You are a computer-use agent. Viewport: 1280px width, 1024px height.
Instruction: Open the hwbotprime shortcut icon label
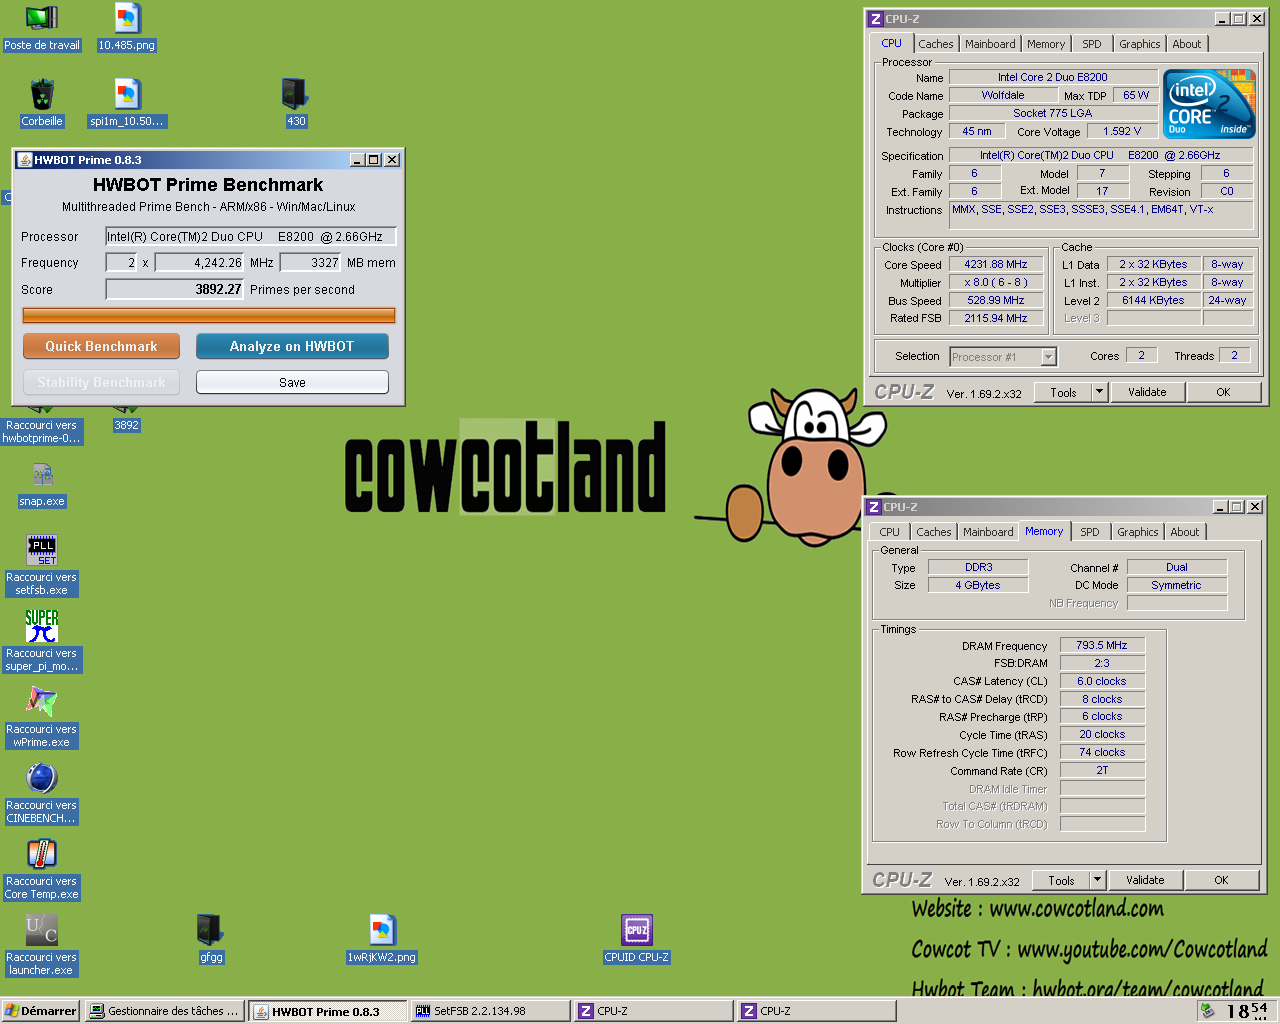[x=41, y=432]
